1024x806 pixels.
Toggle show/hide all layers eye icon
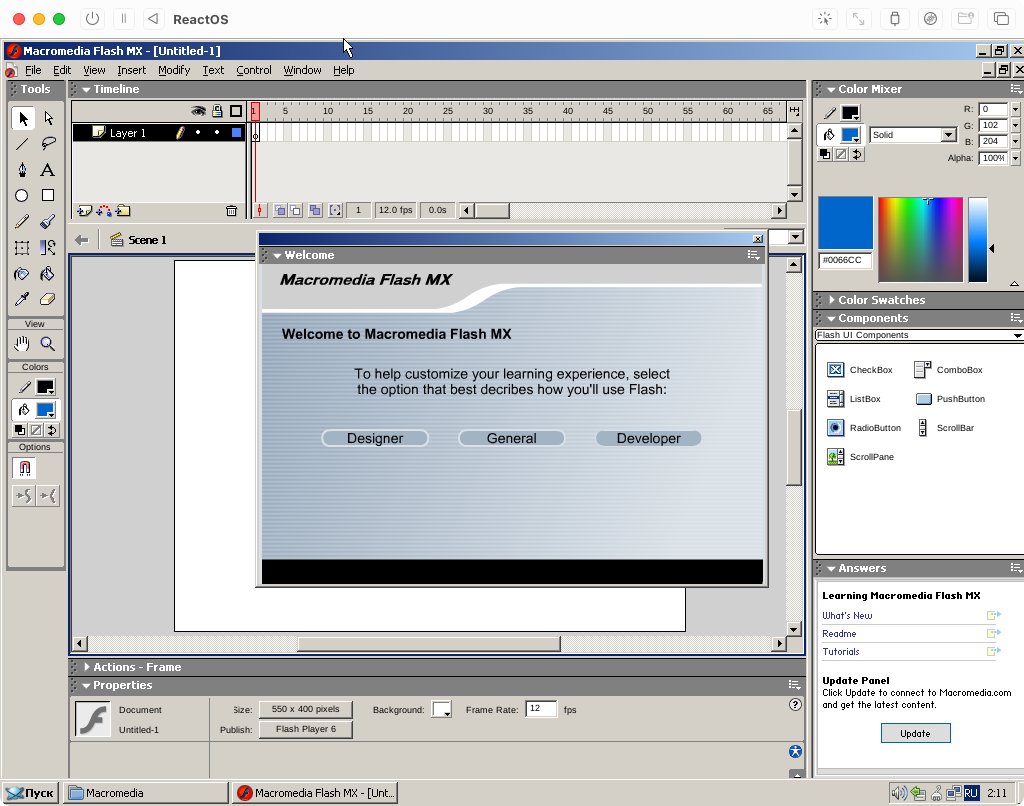(x=199, y=111)
